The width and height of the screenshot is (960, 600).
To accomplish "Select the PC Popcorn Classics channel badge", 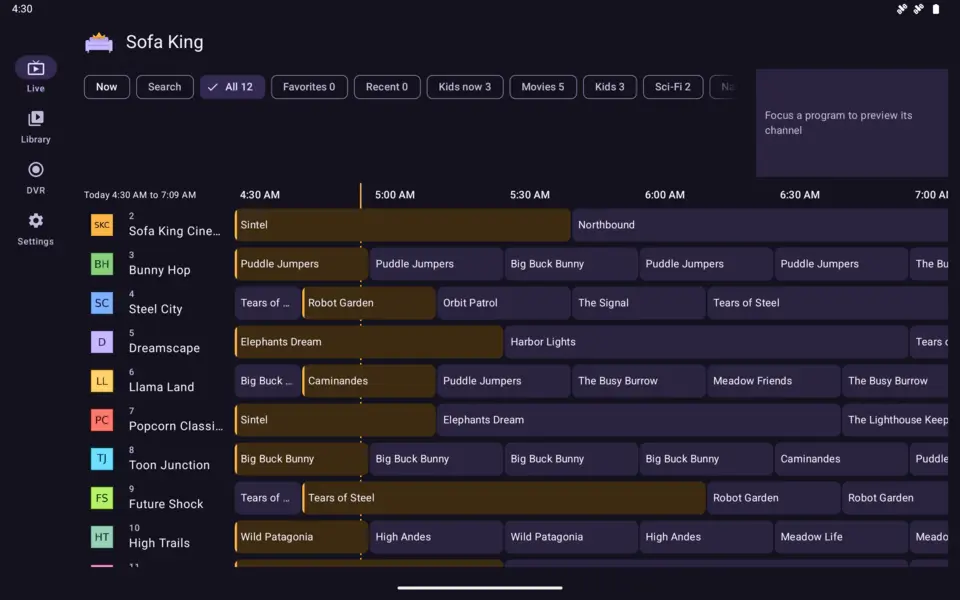I will point(102,420).
